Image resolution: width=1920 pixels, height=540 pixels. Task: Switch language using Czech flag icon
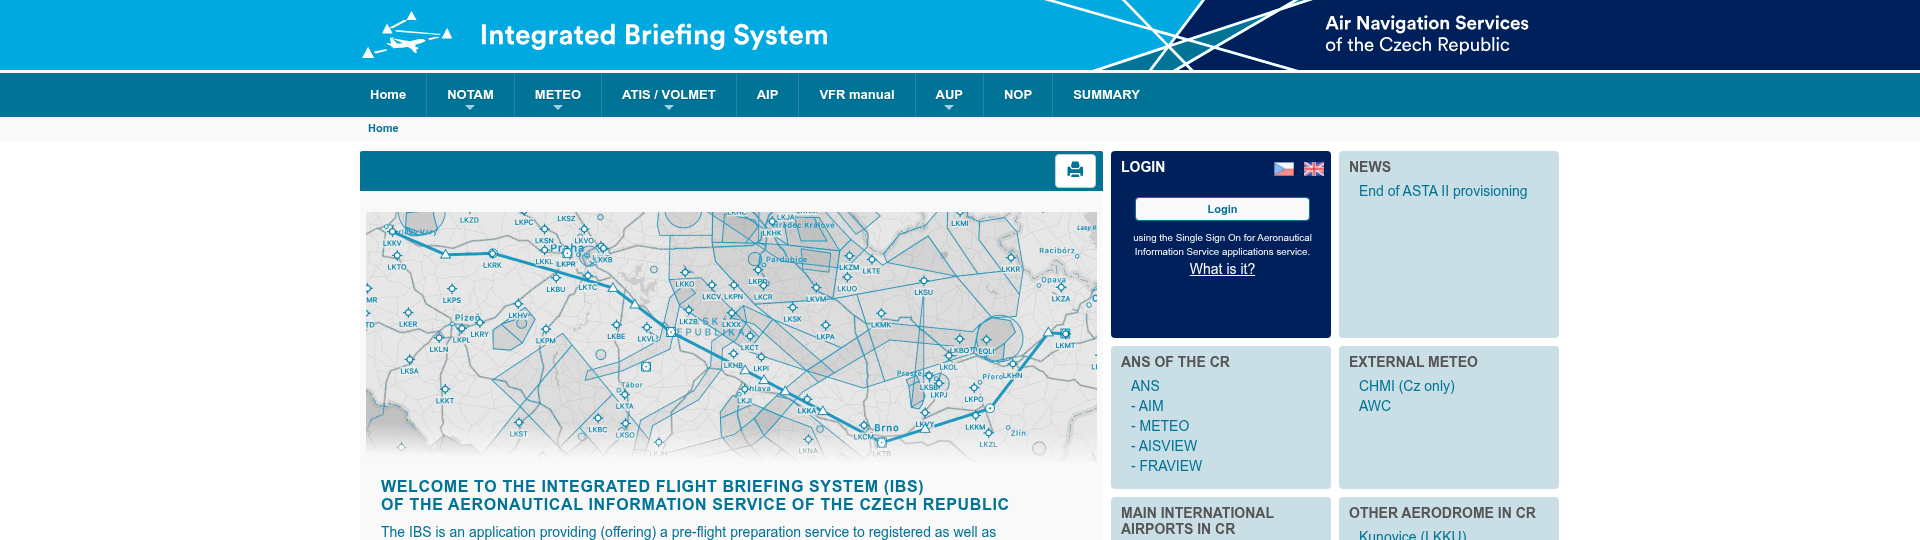point(1284,169)
